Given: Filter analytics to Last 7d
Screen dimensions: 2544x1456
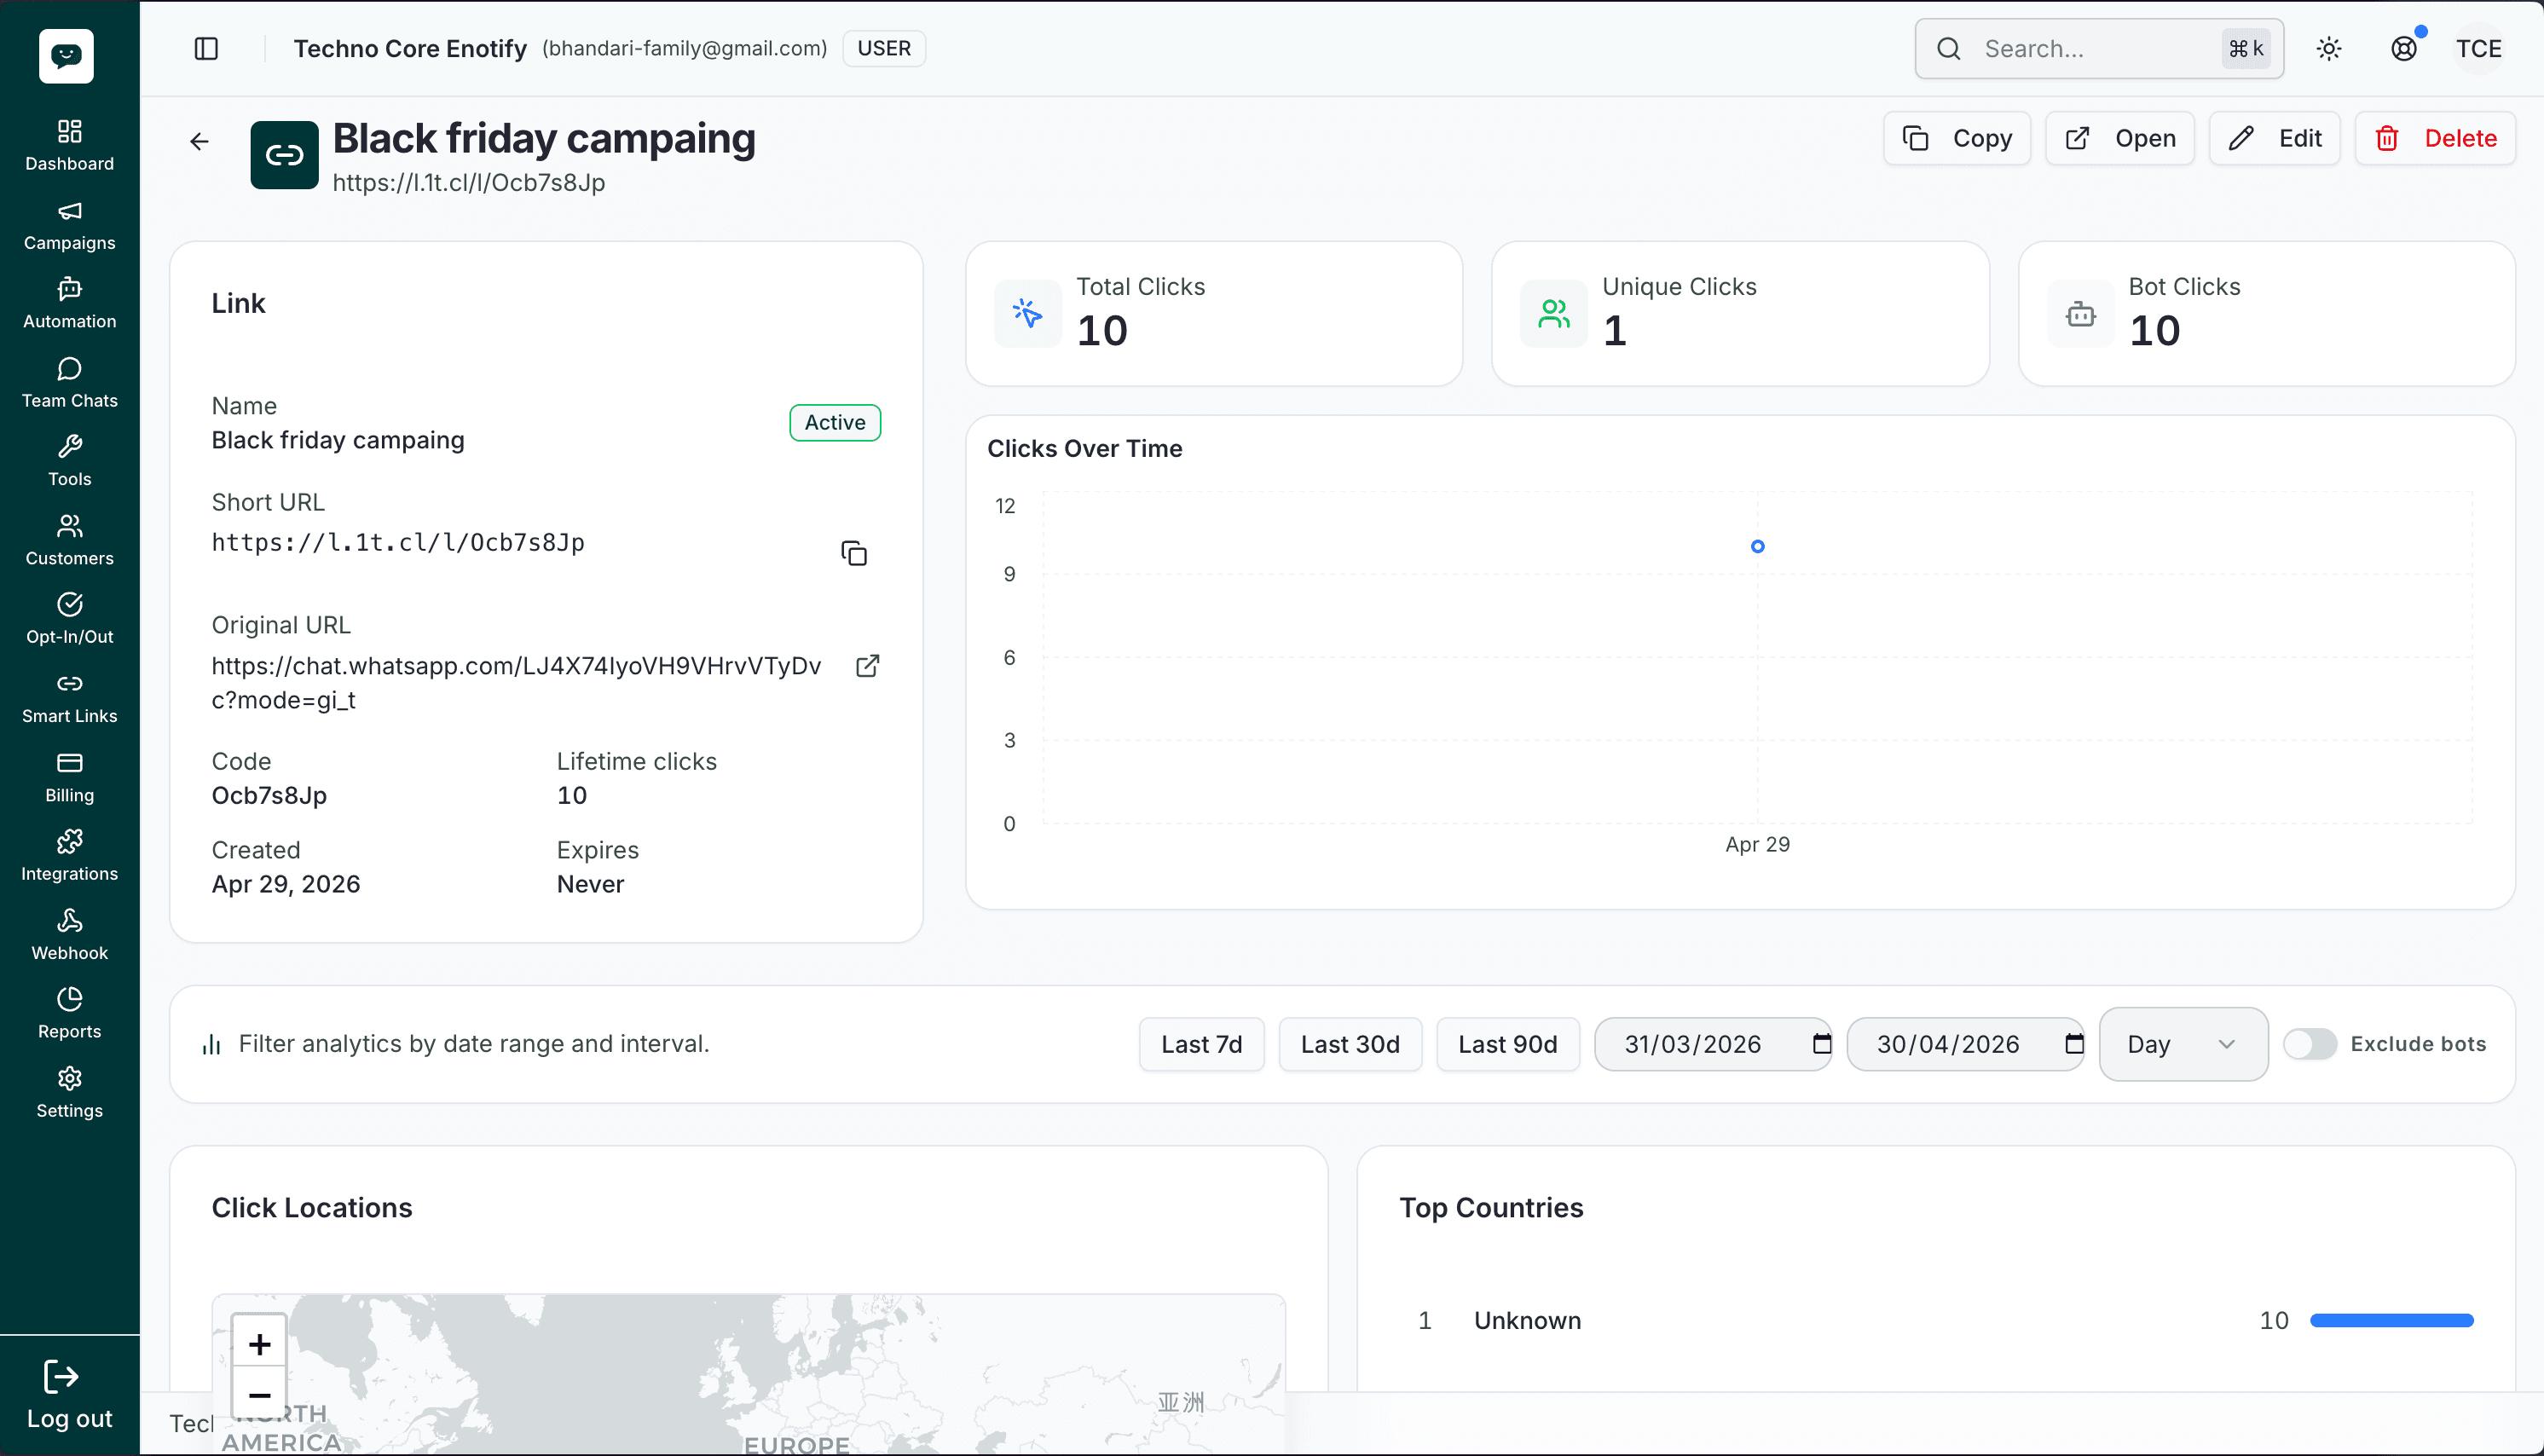Looking at the screenshot, I should point(1201,1044).
